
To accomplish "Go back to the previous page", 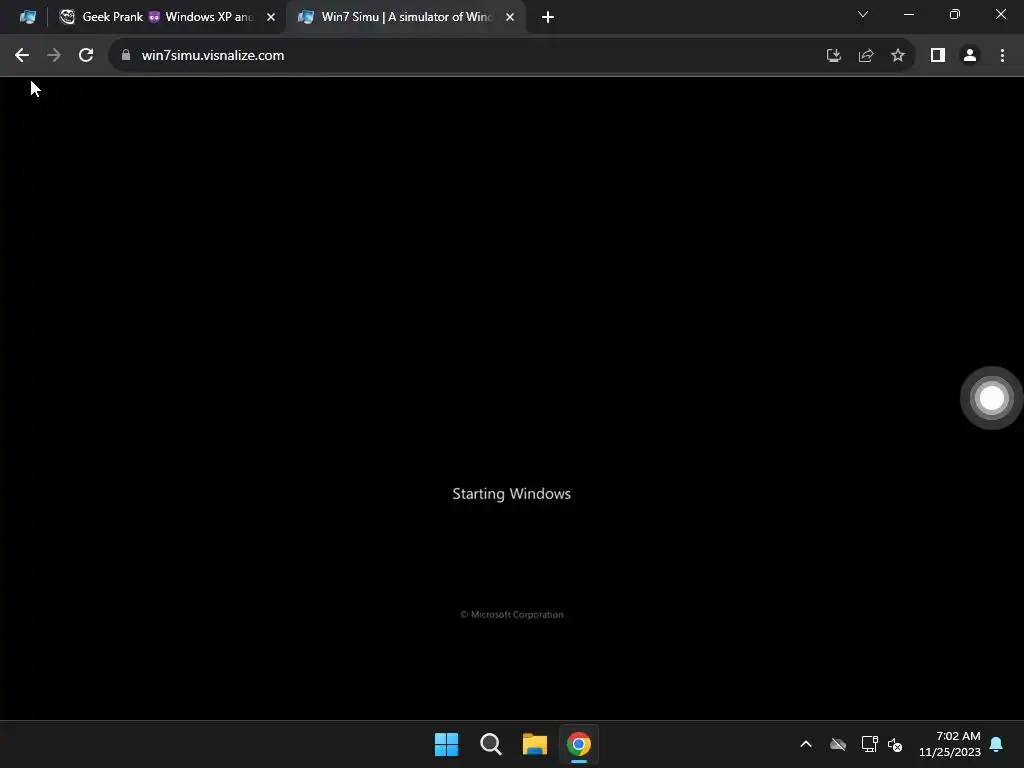I will point(22,56).
